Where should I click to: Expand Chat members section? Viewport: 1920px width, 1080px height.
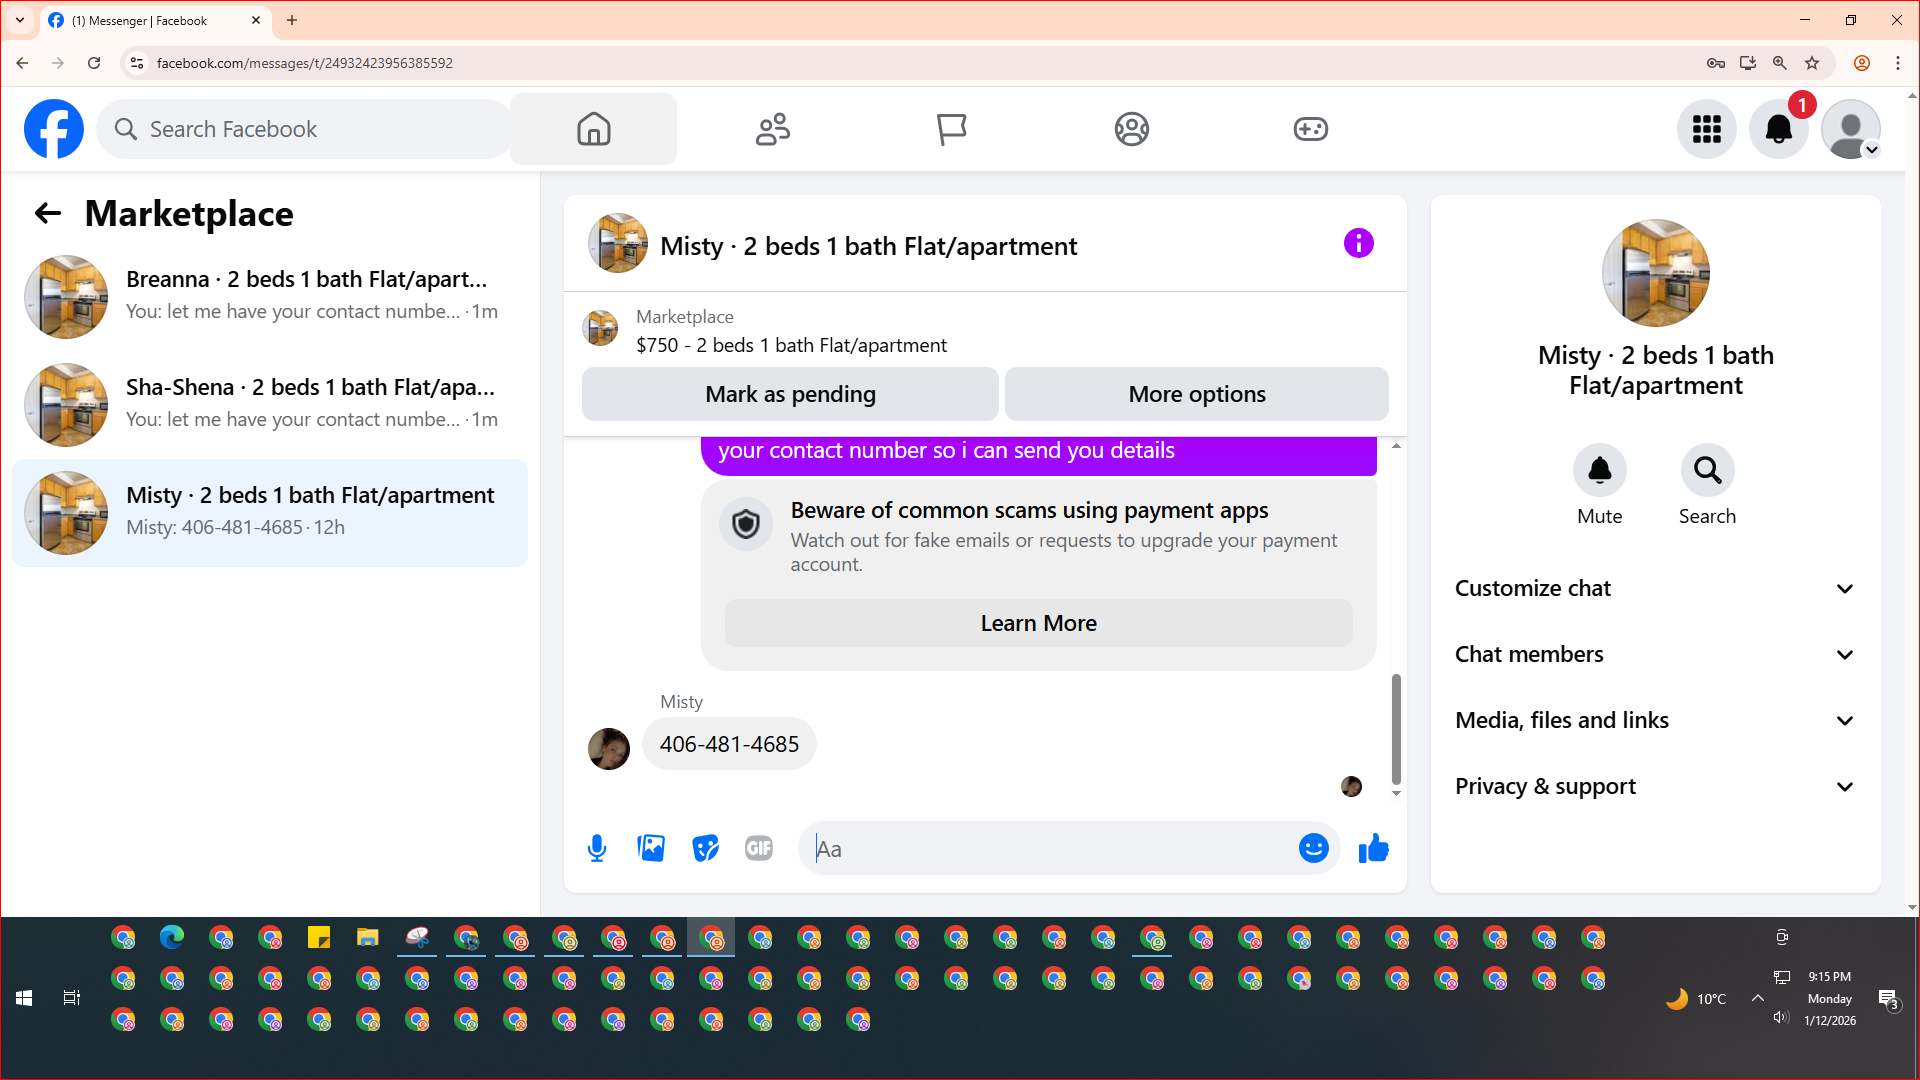(1655, 654)
